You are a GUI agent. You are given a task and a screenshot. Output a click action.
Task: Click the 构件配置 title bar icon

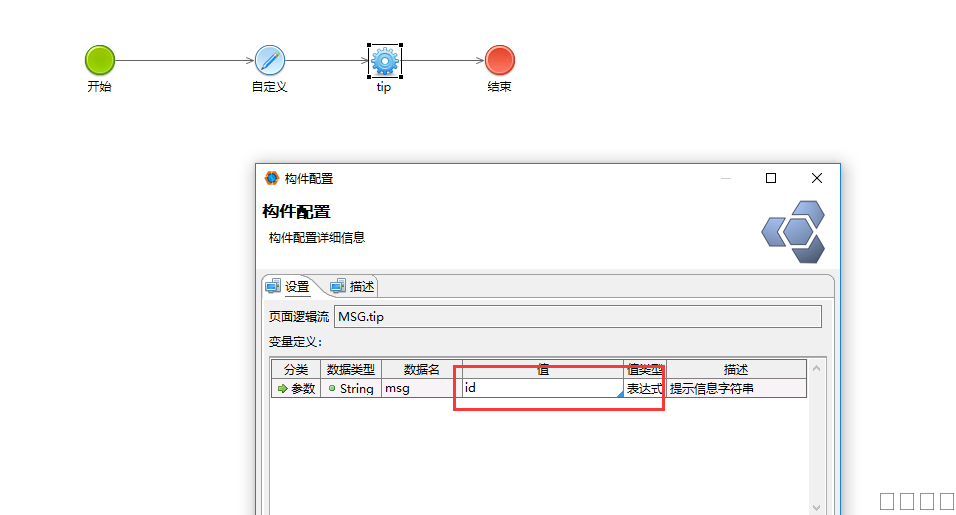click(271, 178)
